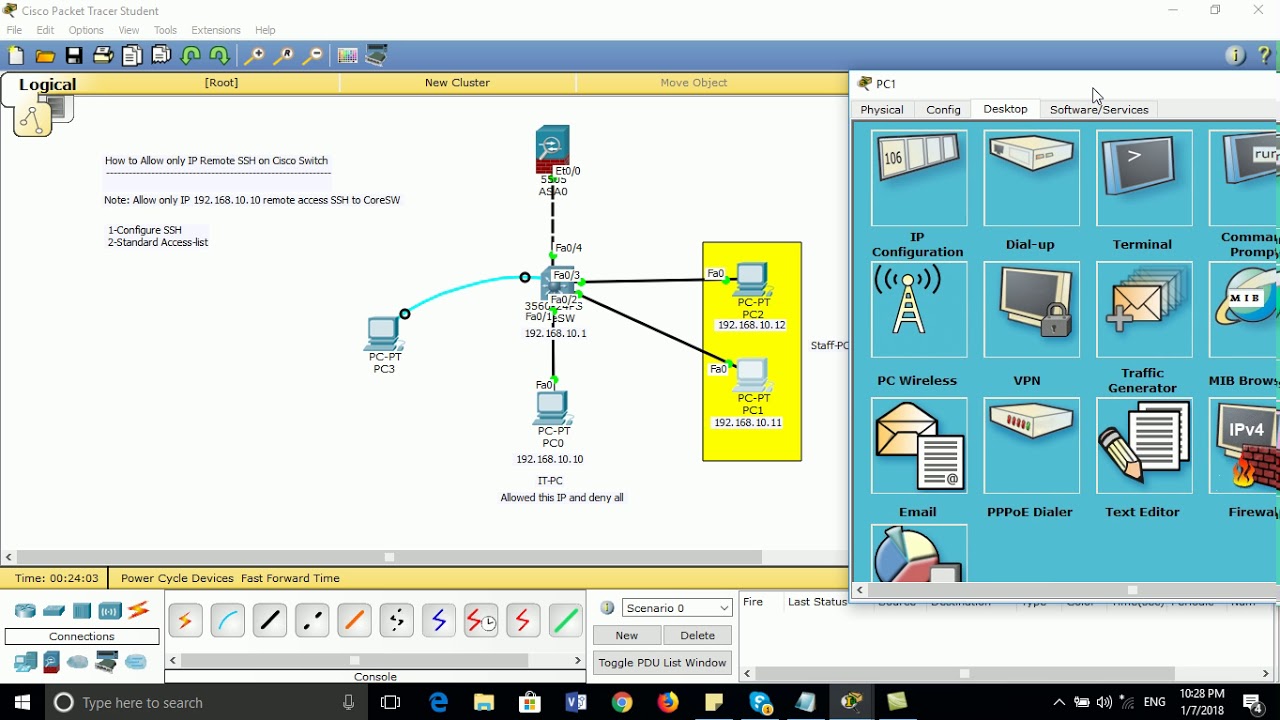Viewport: 1280px width, 720px height.
Task: Select the console cable connection
Action: click(227, 621)
